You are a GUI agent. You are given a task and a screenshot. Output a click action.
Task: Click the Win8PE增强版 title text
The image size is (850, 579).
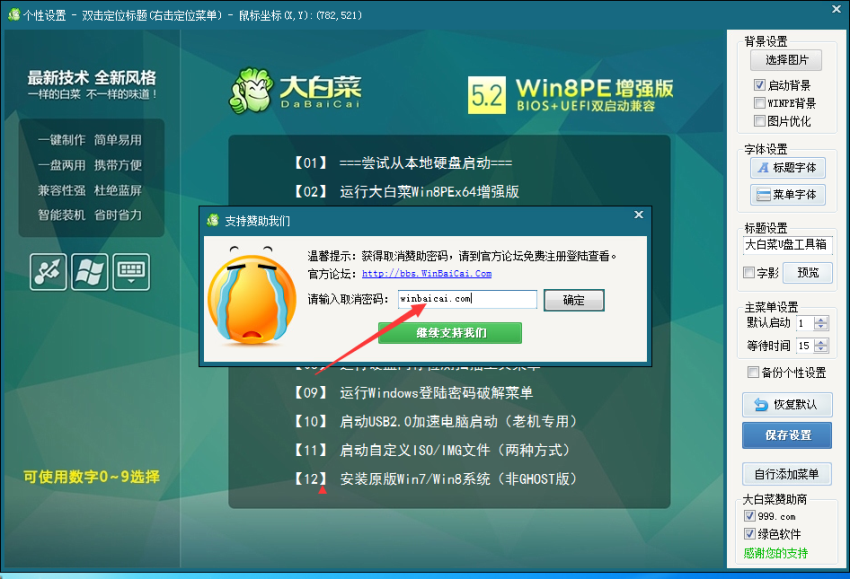[595, 88]
